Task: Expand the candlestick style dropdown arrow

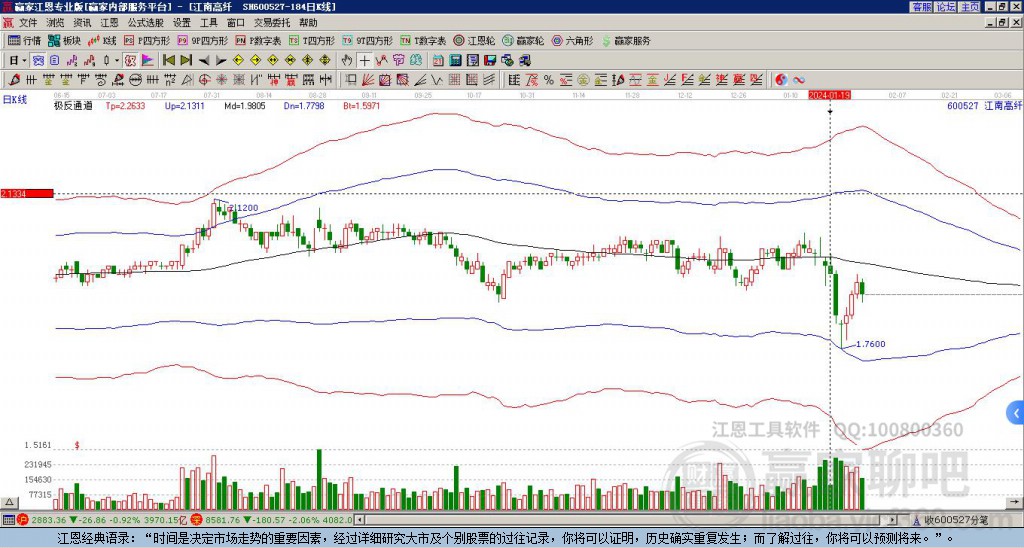Action: (x=117, y=60)
